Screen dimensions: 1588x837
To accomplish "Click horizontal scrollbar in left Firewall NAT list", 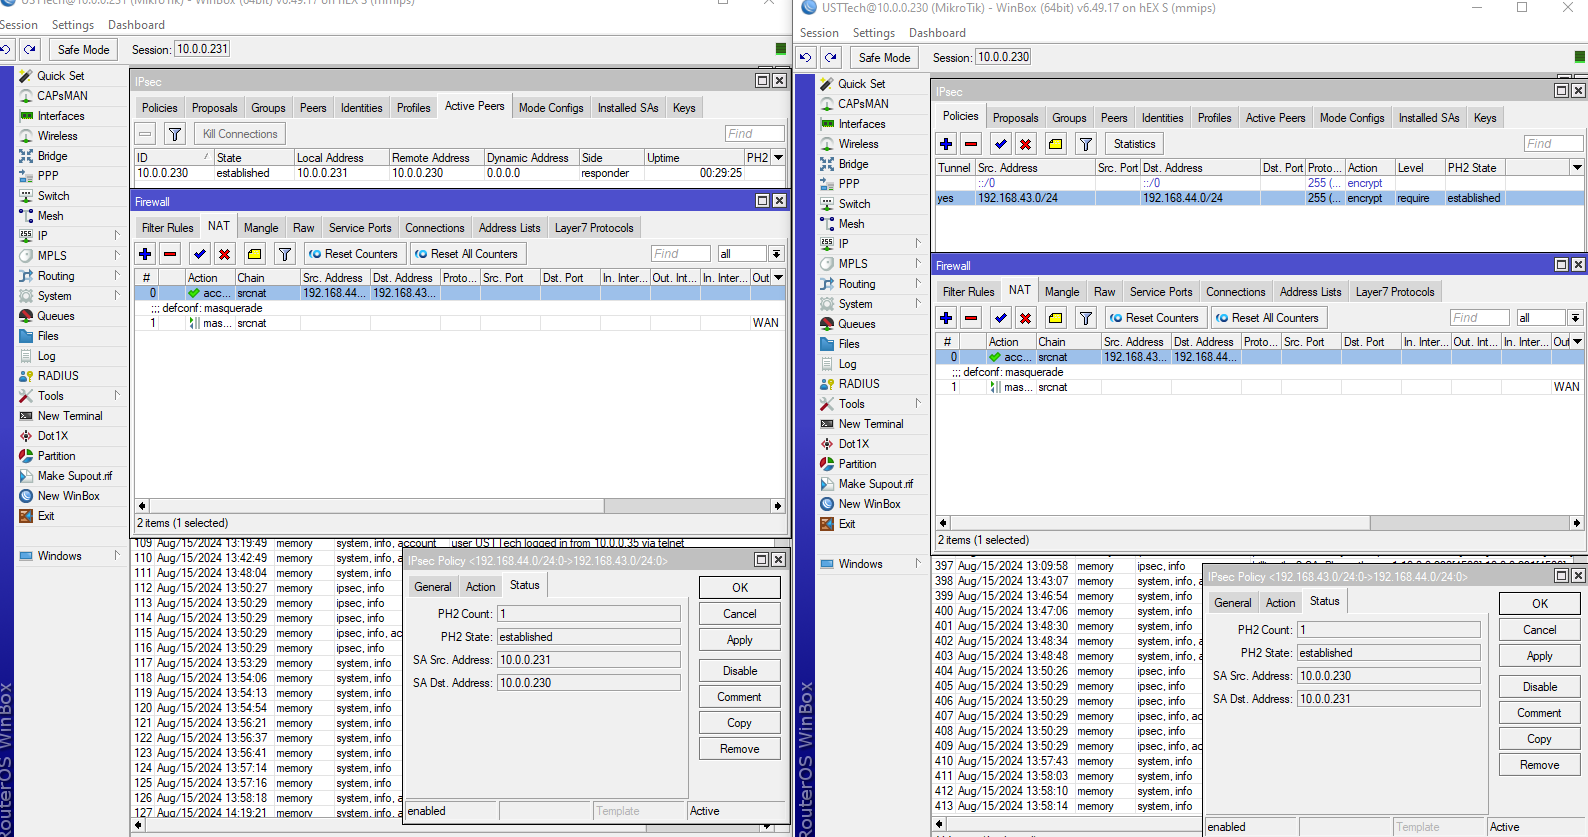I will [x=459, y=506].
